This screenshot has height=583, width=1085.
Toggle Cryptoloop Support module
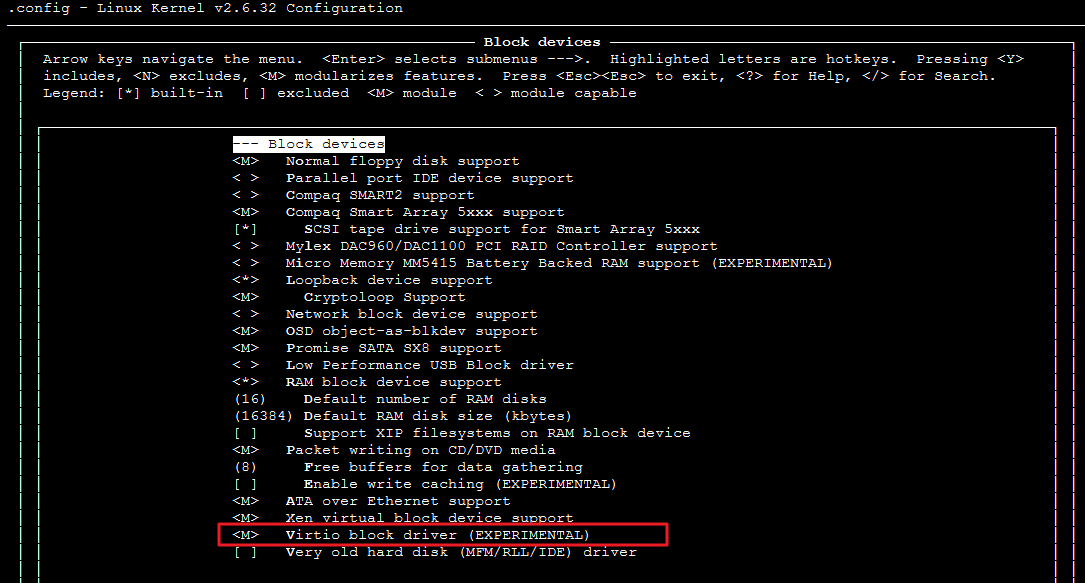coord(246,297)
